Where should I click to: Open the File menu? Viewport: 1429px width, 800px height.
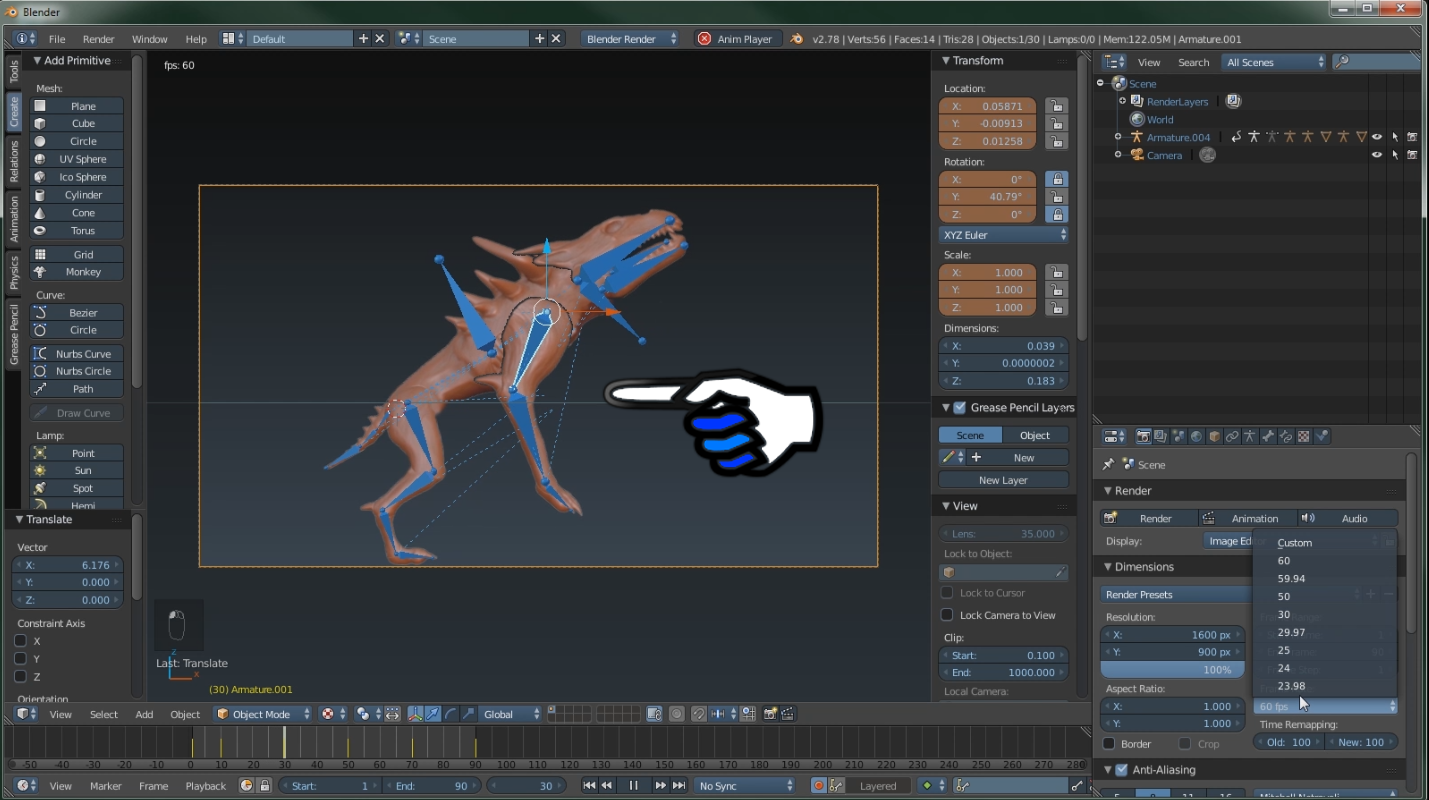[x=57, y=39]
